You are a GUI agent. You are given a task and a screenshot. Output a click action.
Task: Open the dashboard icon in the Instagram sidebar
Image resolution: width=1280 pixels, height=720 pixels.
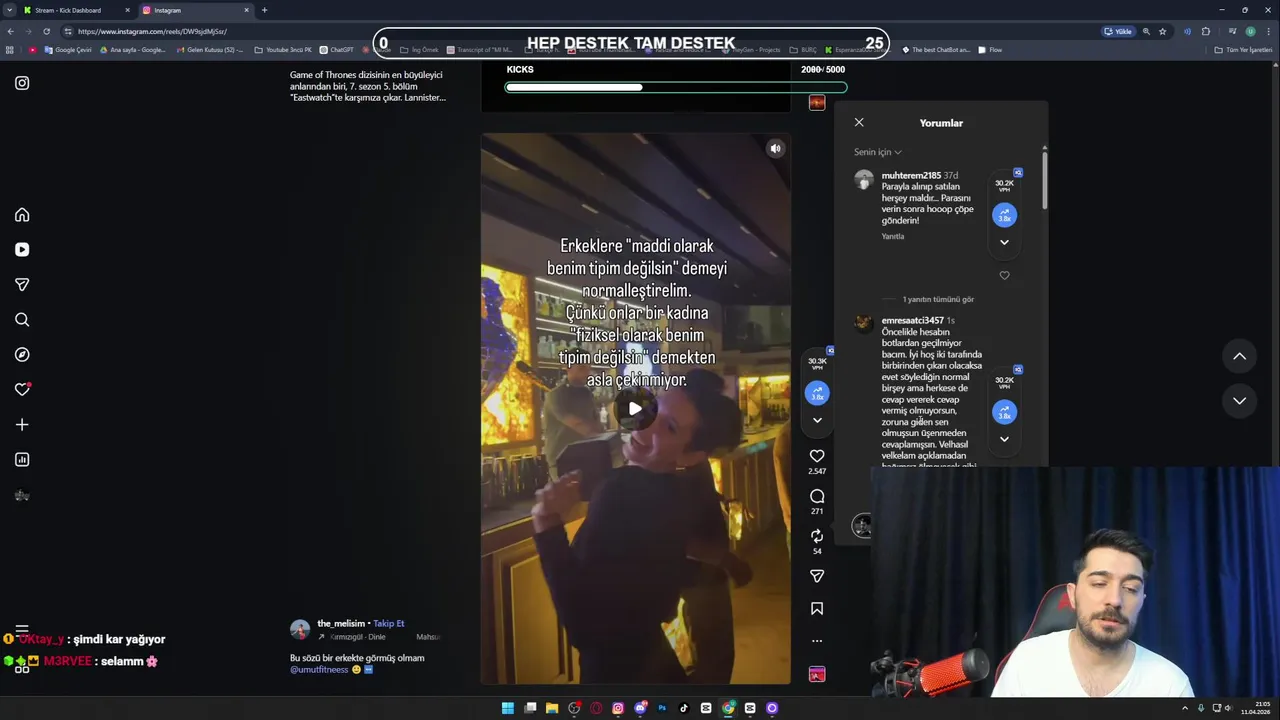[22, 460]
